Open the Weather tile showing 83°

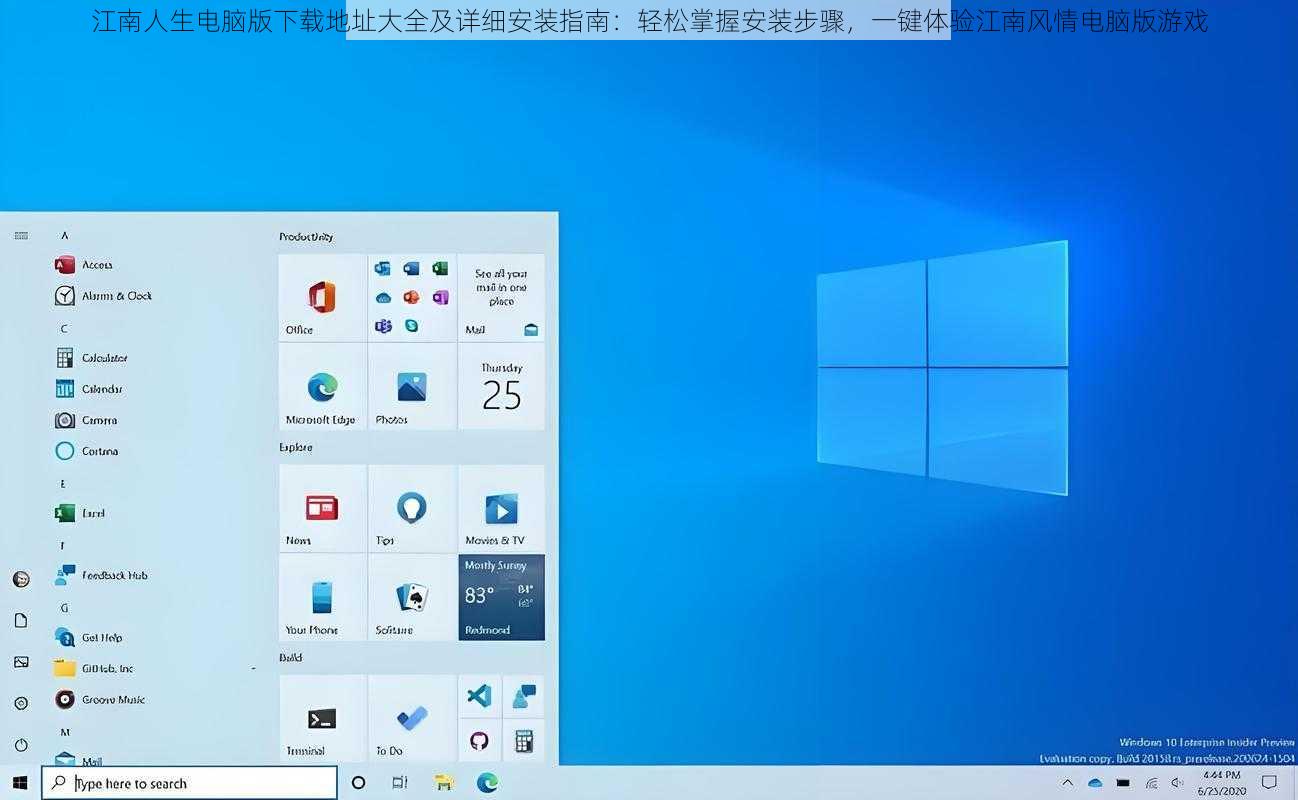pos(501,598)
